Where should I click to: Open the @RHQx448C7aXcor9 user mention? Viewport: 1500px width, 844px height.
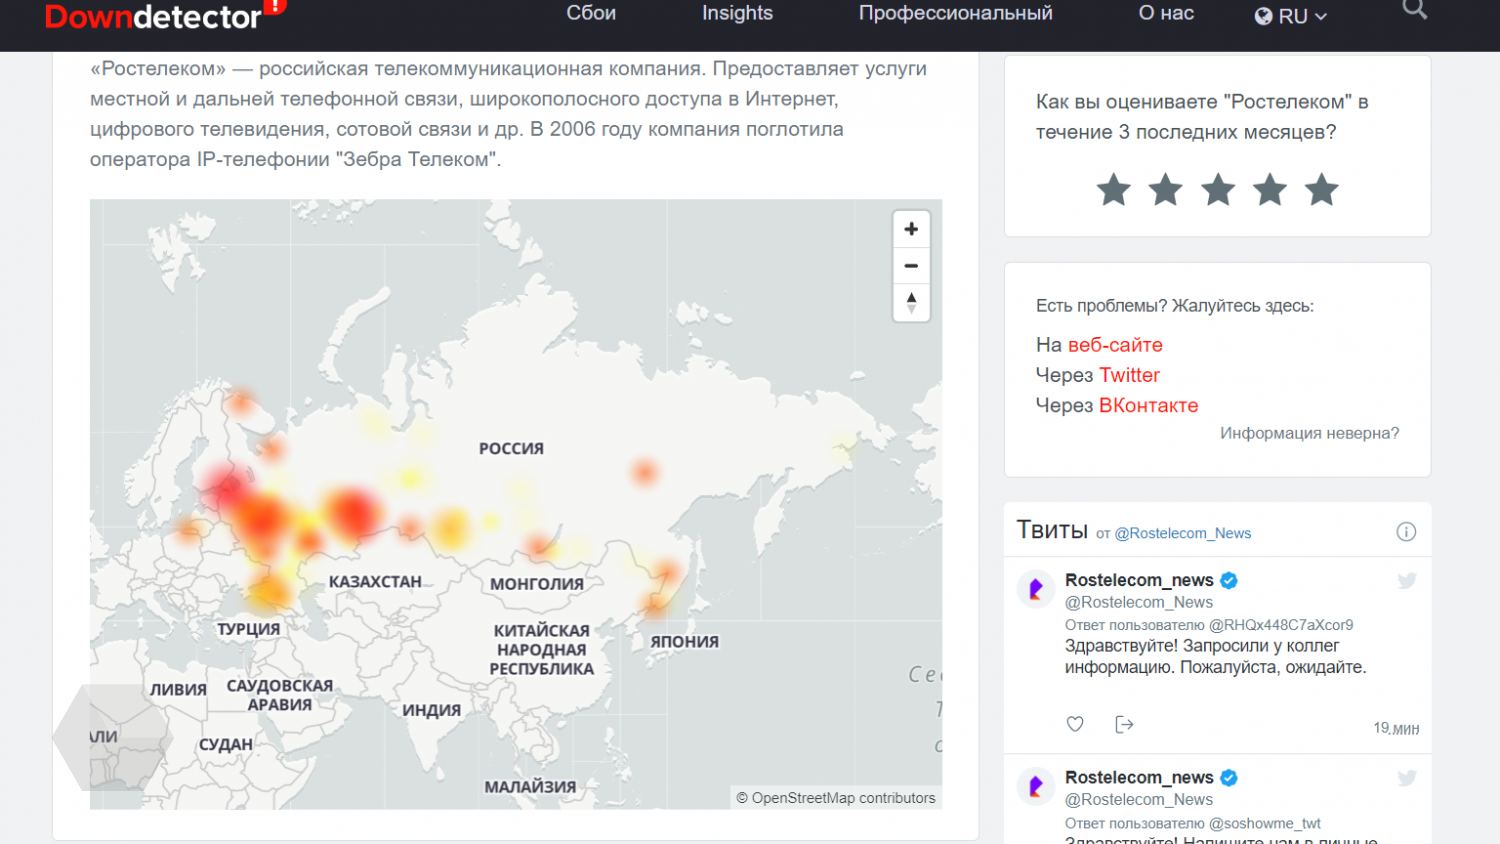(1281, 625)
